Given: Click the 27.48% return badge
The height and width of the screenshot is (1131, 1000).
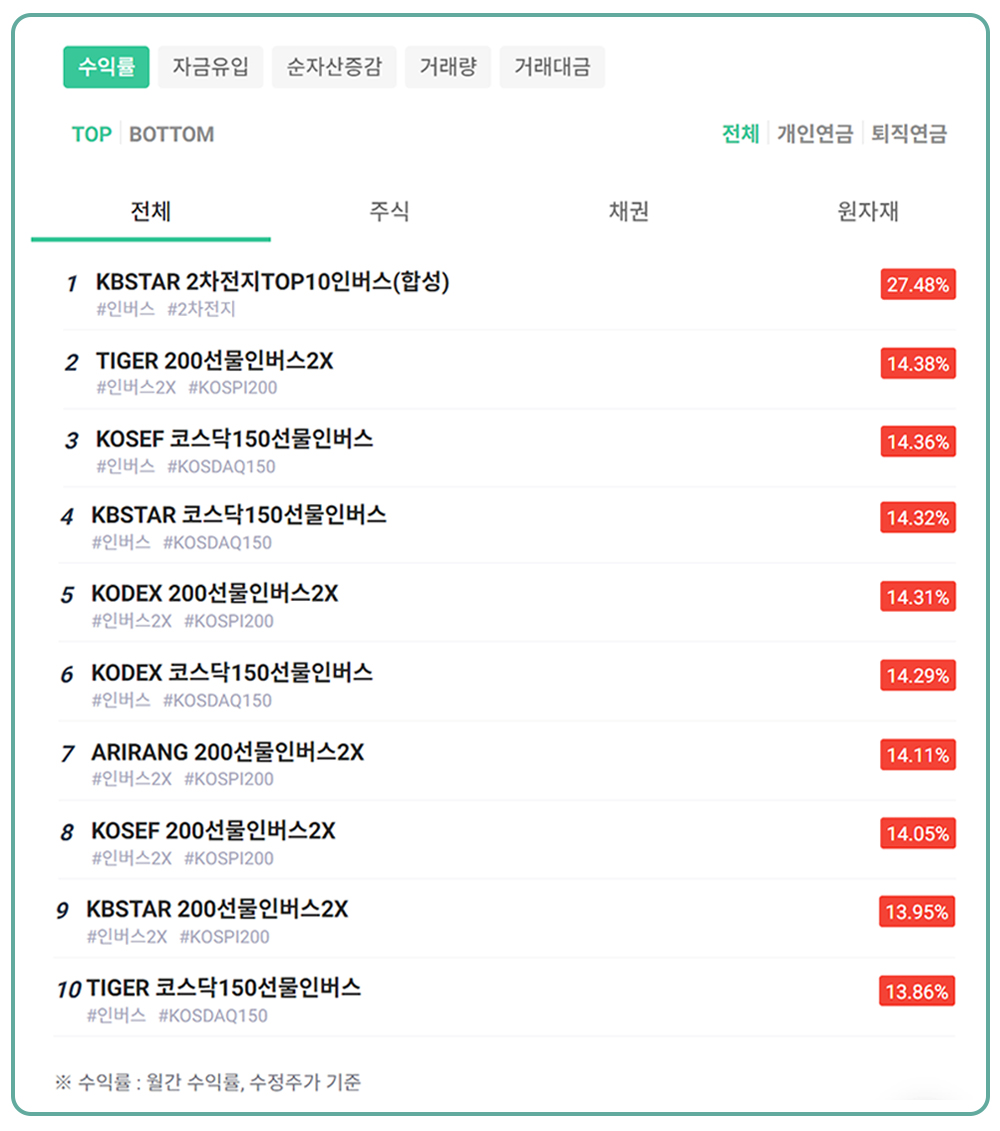Looking at the screenshot, I should (x=917, y=285).
